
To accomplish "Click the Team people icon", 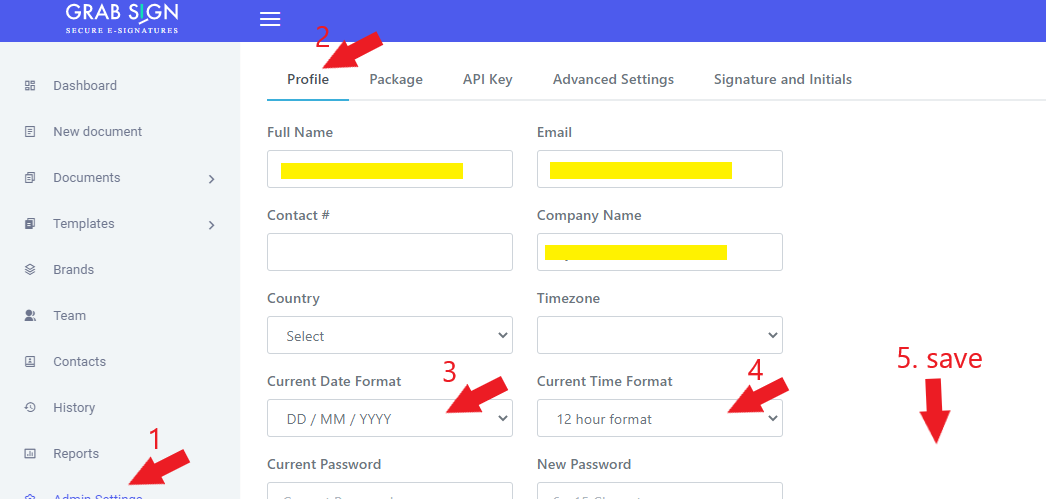I will pyautogui.click(x=30, y=316).
